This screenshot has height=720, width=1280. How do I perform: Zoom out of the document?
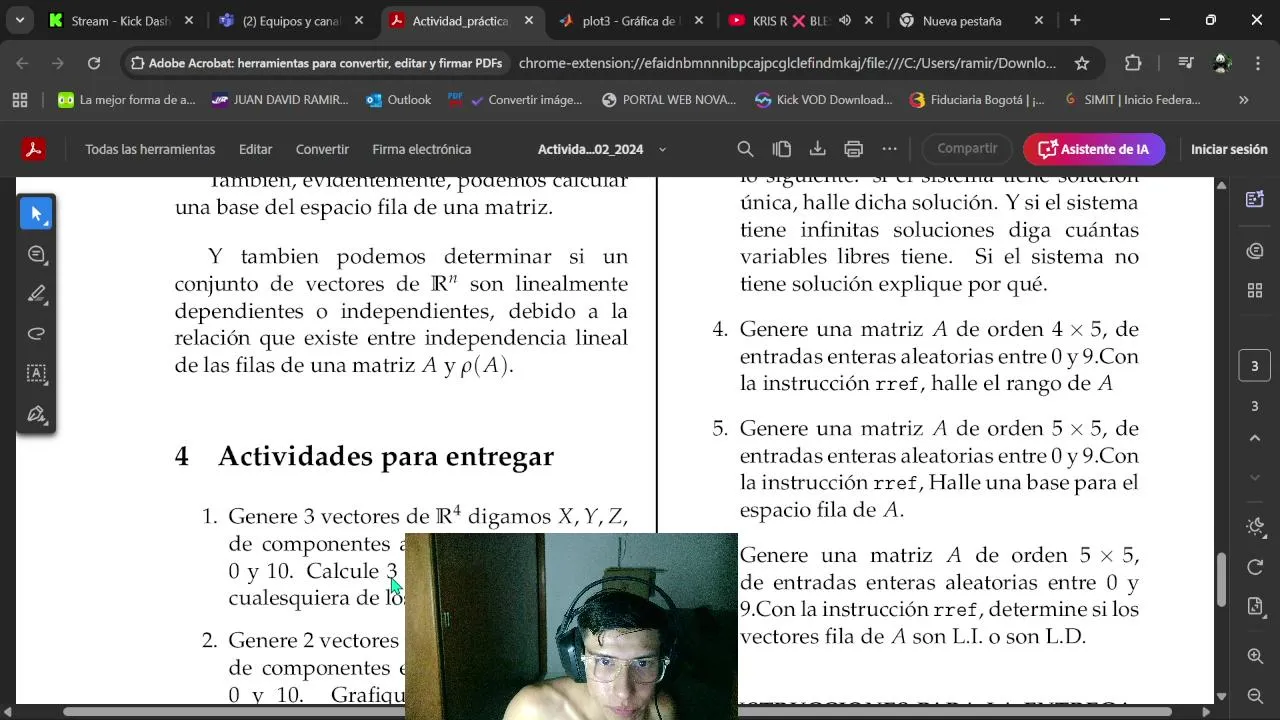point(1255,696)
